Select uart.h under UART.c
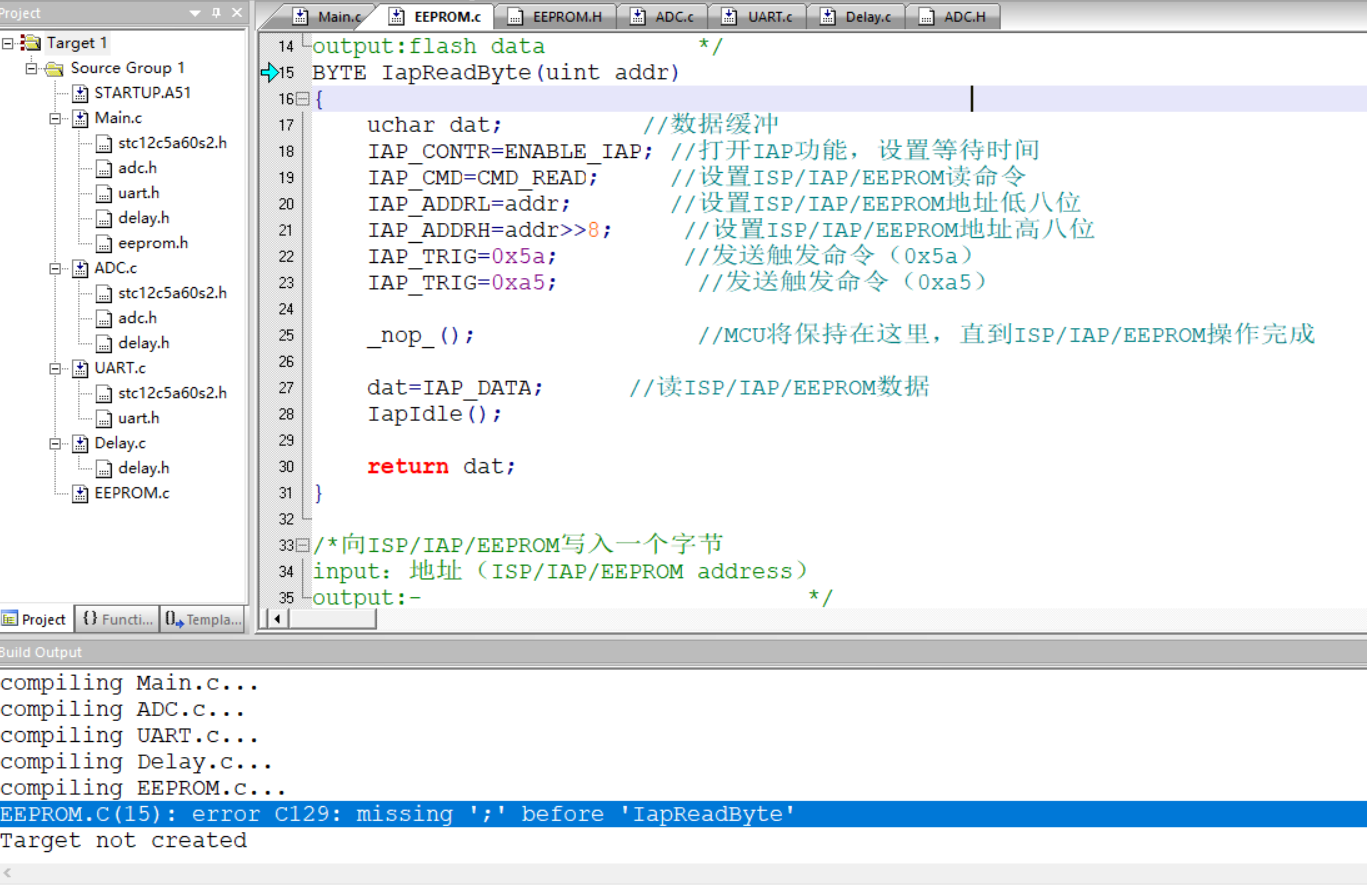Viewport: 1367px width, 885px height. (138, 418)
